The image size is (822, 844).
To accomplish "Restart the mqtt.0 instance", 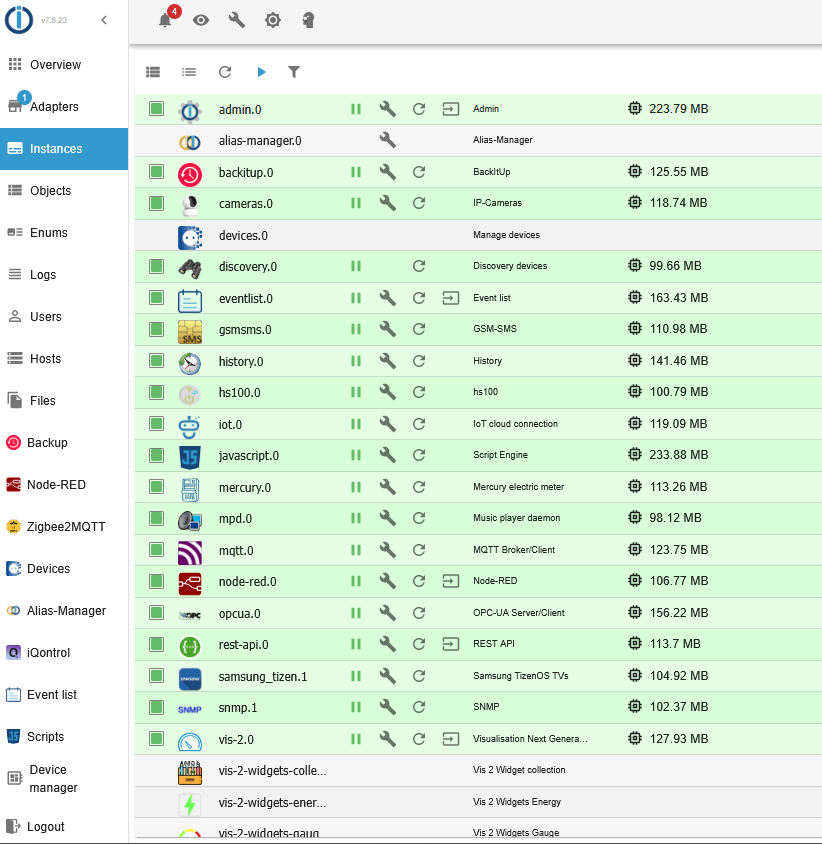I will coord(419,550).
